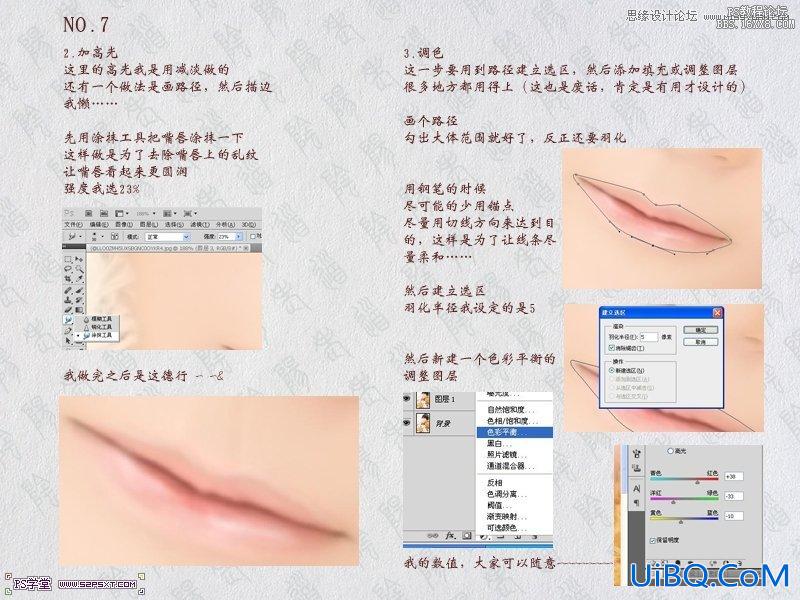The width and height of the screenshot is (800, 600).
Task: Add a layer mask via the mask icon
Action: click(467, 536)
